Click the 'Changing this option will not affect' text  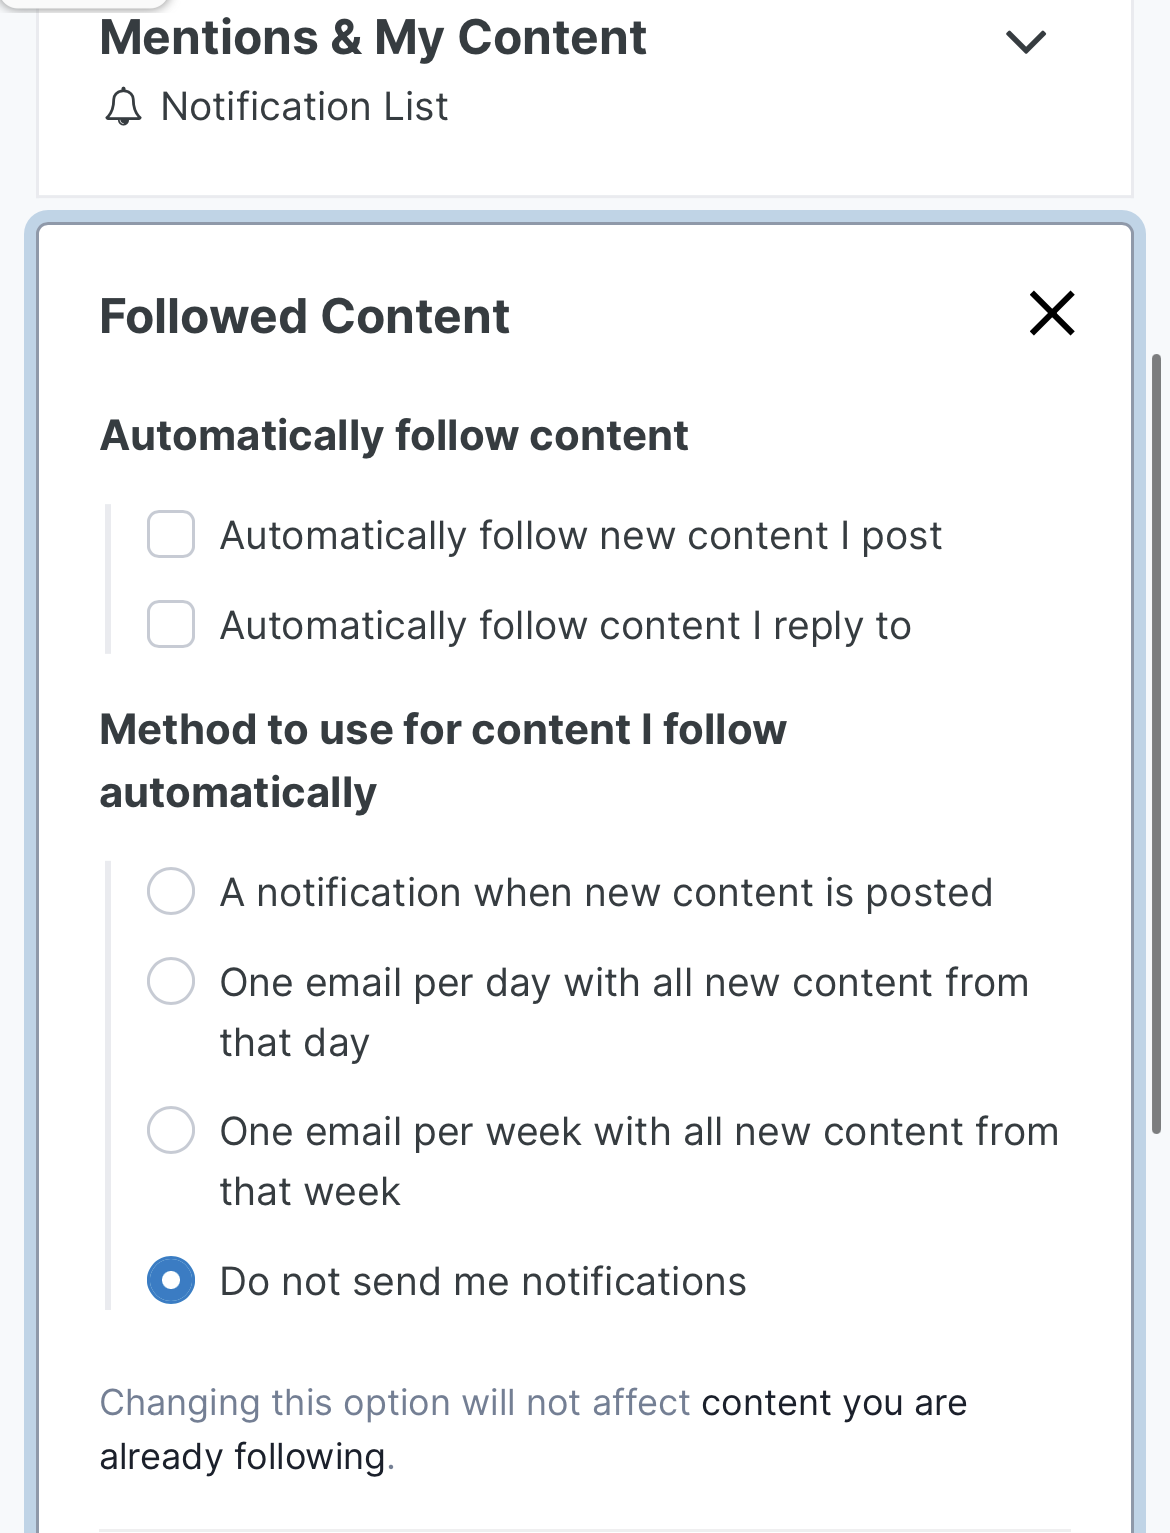[x=394, y=1404]
